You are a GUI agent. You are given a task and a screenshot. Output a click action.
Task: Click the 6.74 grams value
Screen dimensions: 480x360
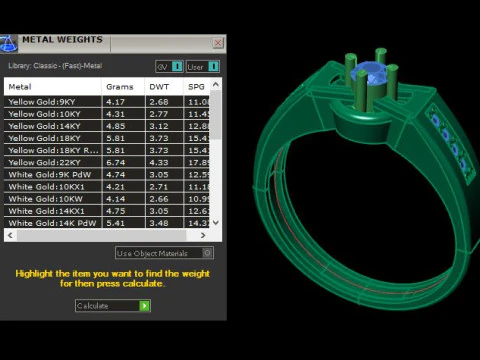click(x=116, y=163)
